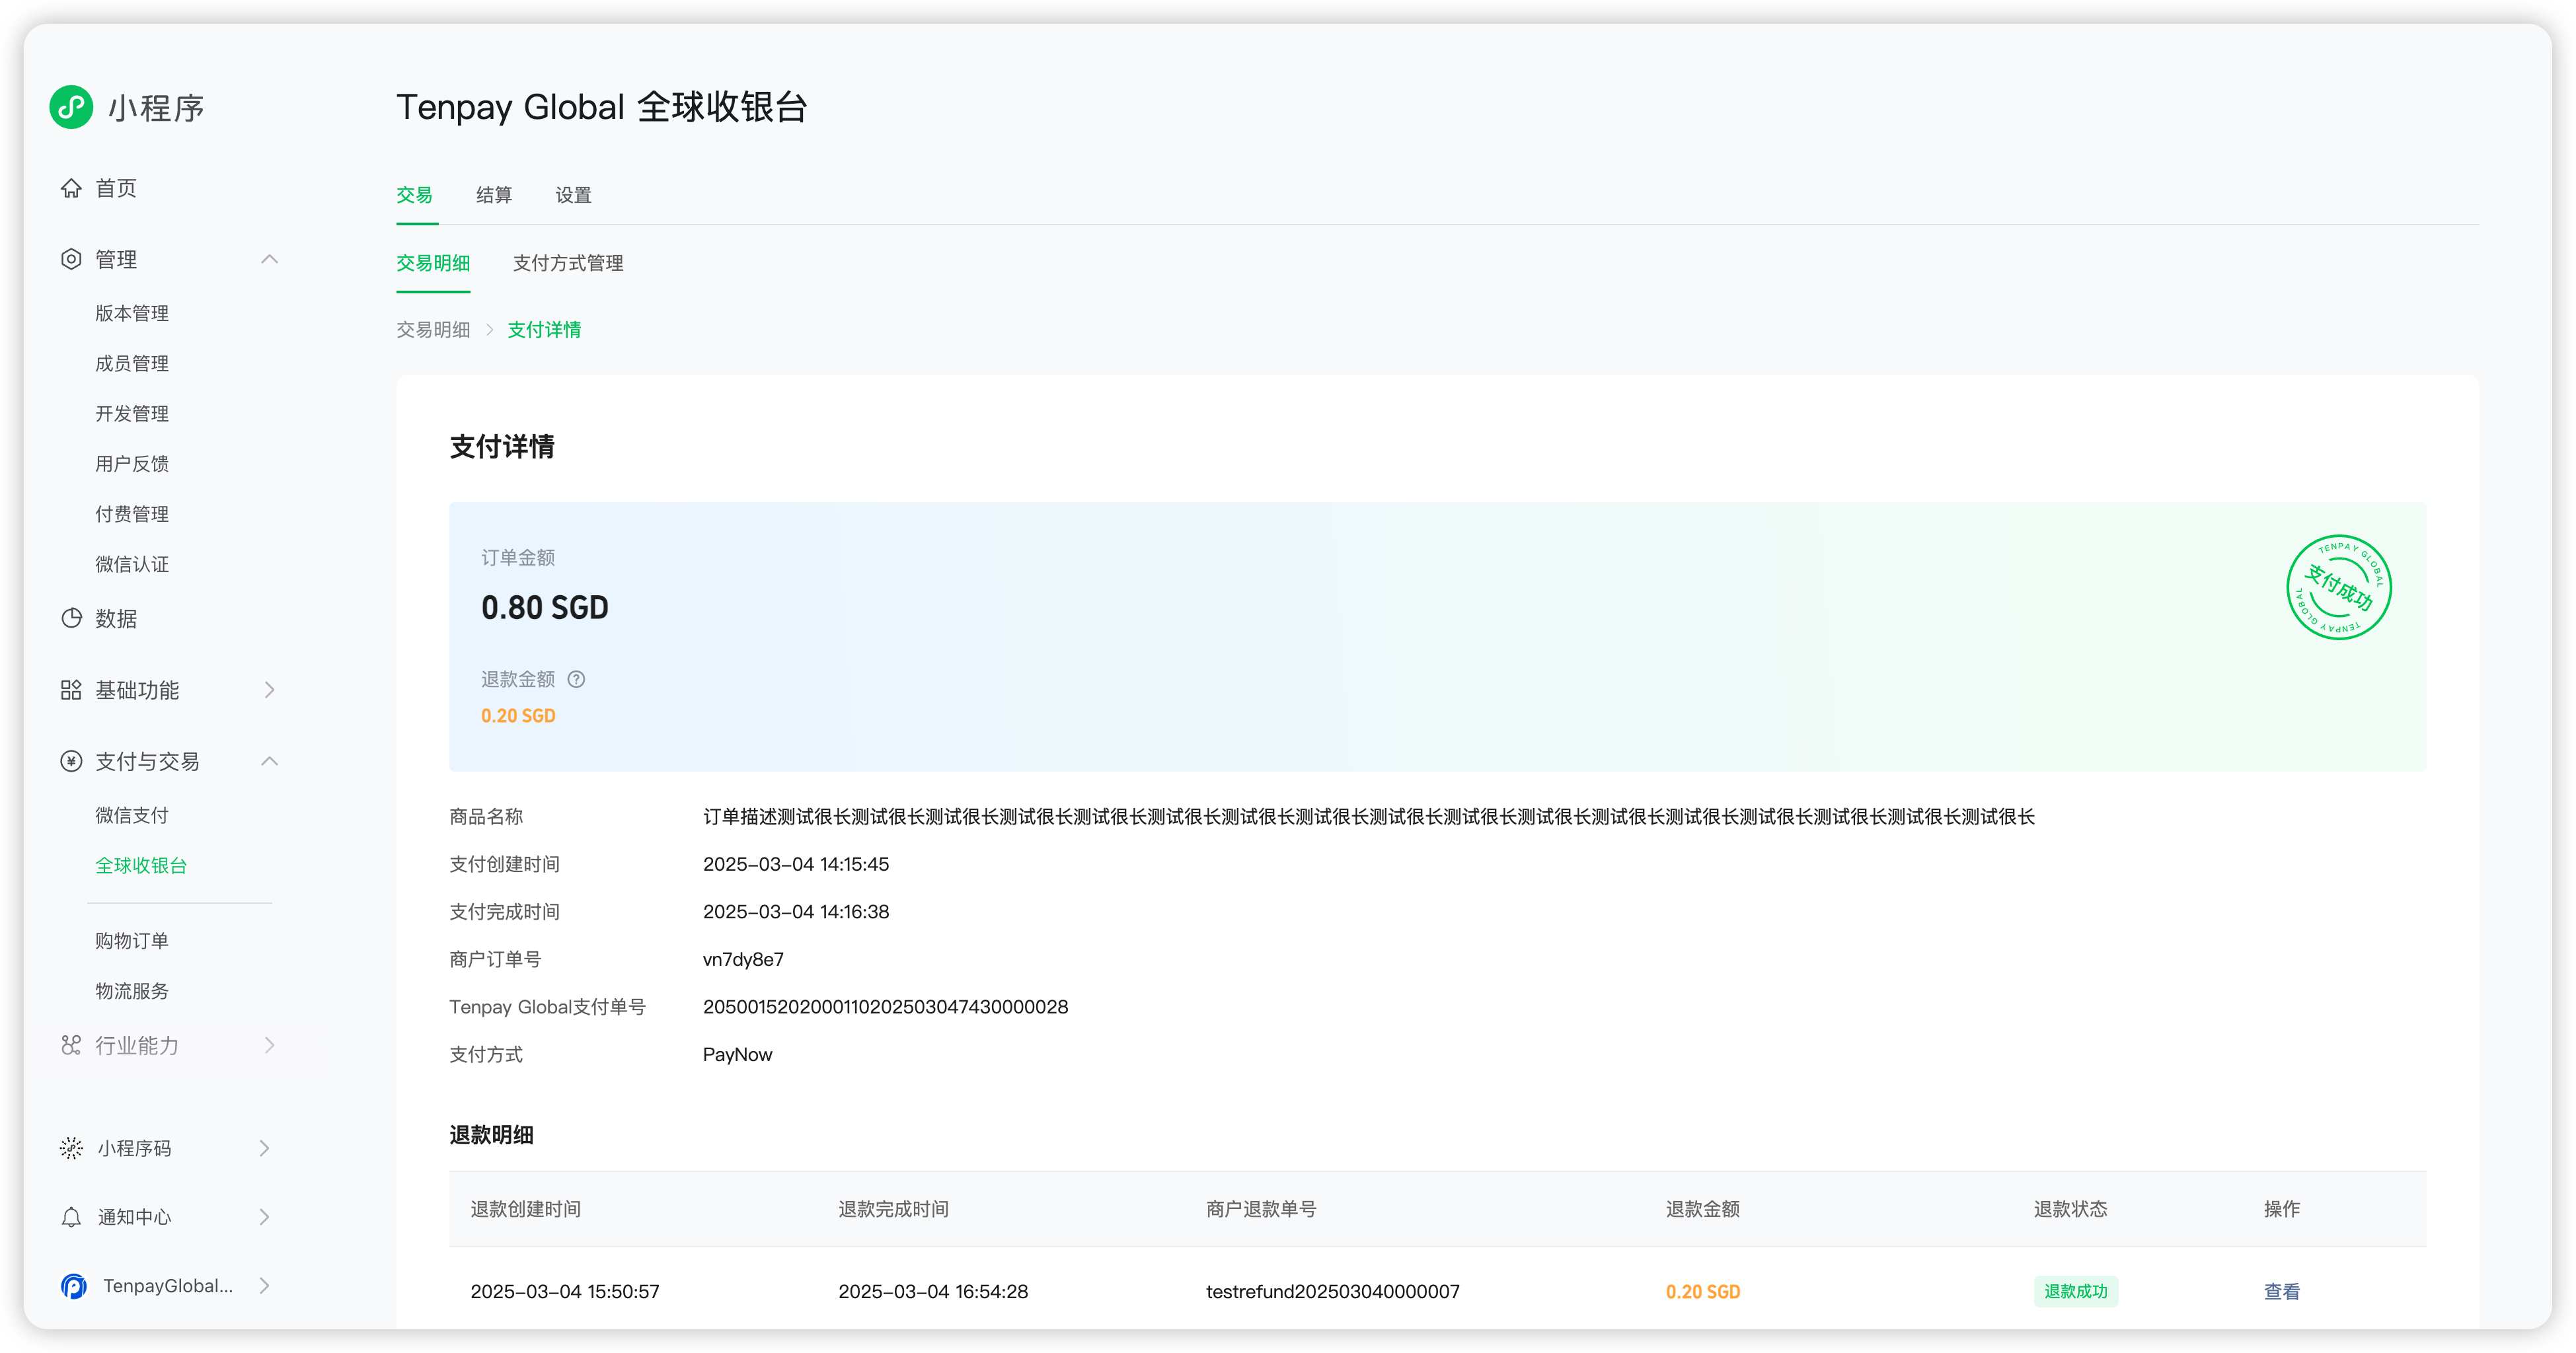Image resolution: width=2576 pixels, height=1353 pixels.
Task: Click the yen coin icon beside 支付与交易
Action: [x=71, y=761]
